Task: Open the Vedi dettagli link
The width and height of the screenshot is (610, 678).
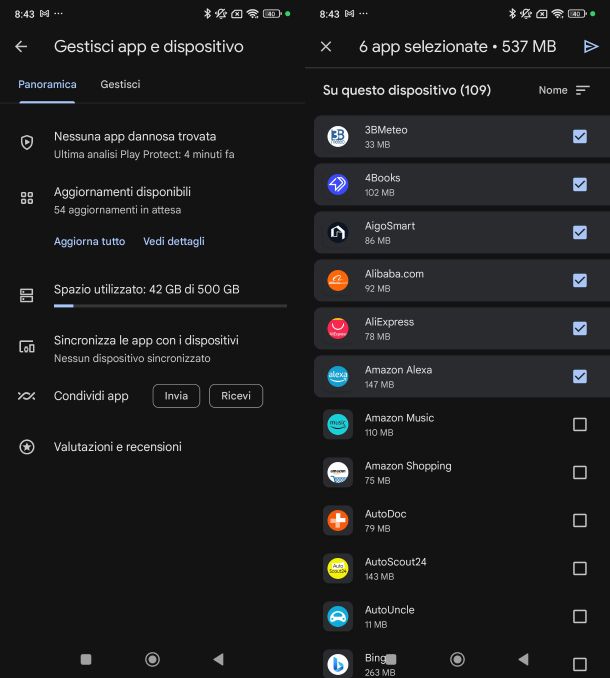Action: pos(174,241)
